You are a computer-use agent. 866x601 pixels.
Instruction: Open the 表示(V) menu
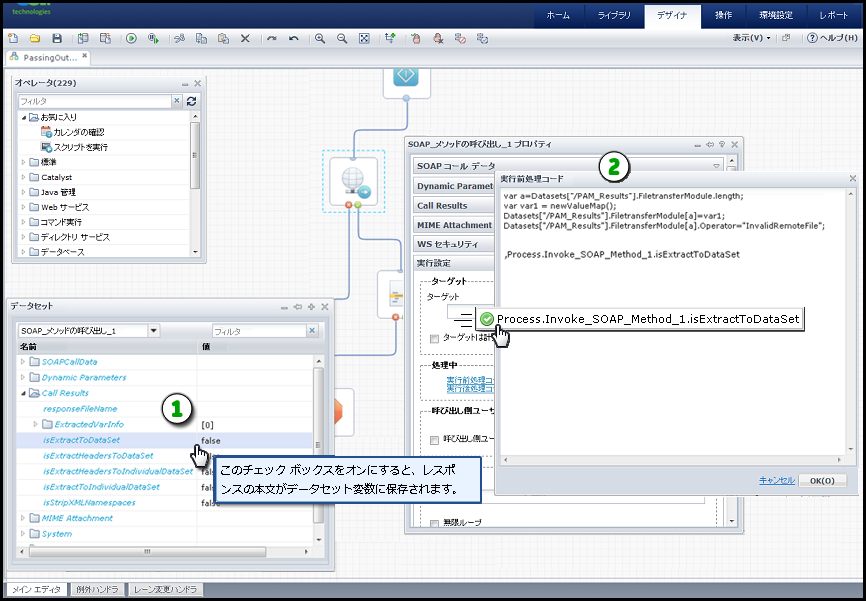click(751, 38)
